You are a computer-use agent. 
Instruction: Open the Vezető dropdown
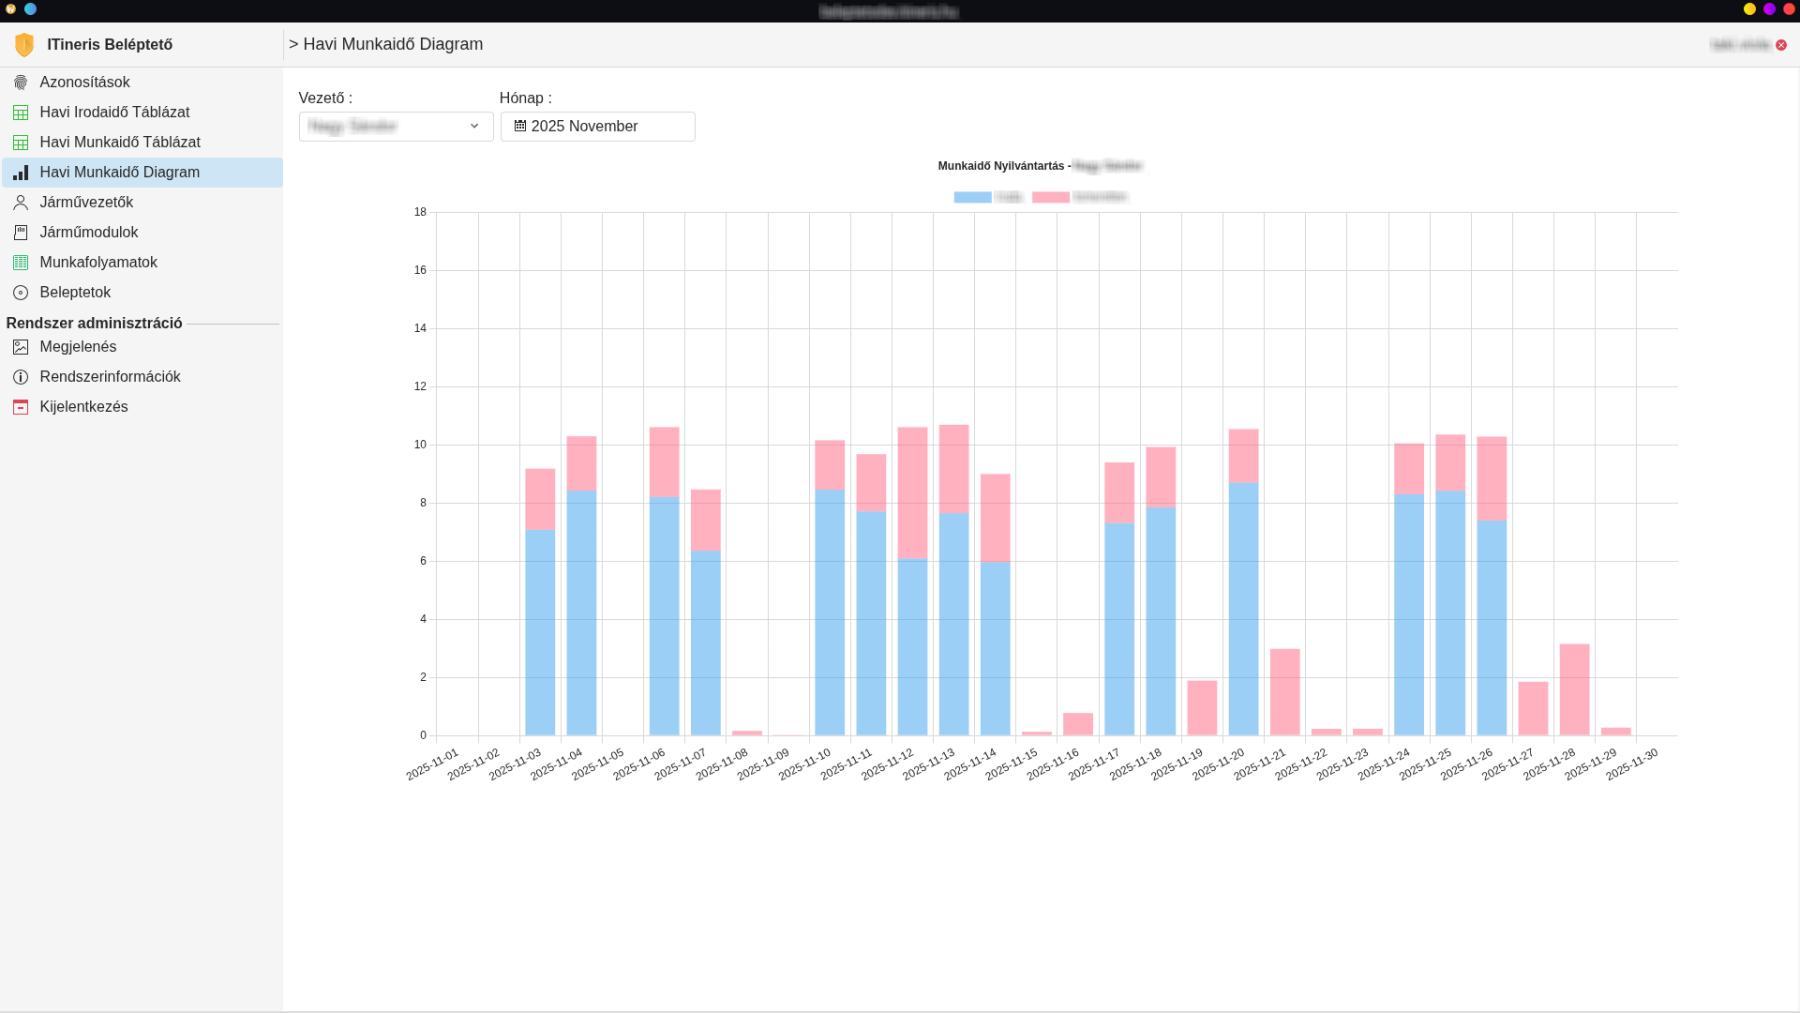(395, 126)
